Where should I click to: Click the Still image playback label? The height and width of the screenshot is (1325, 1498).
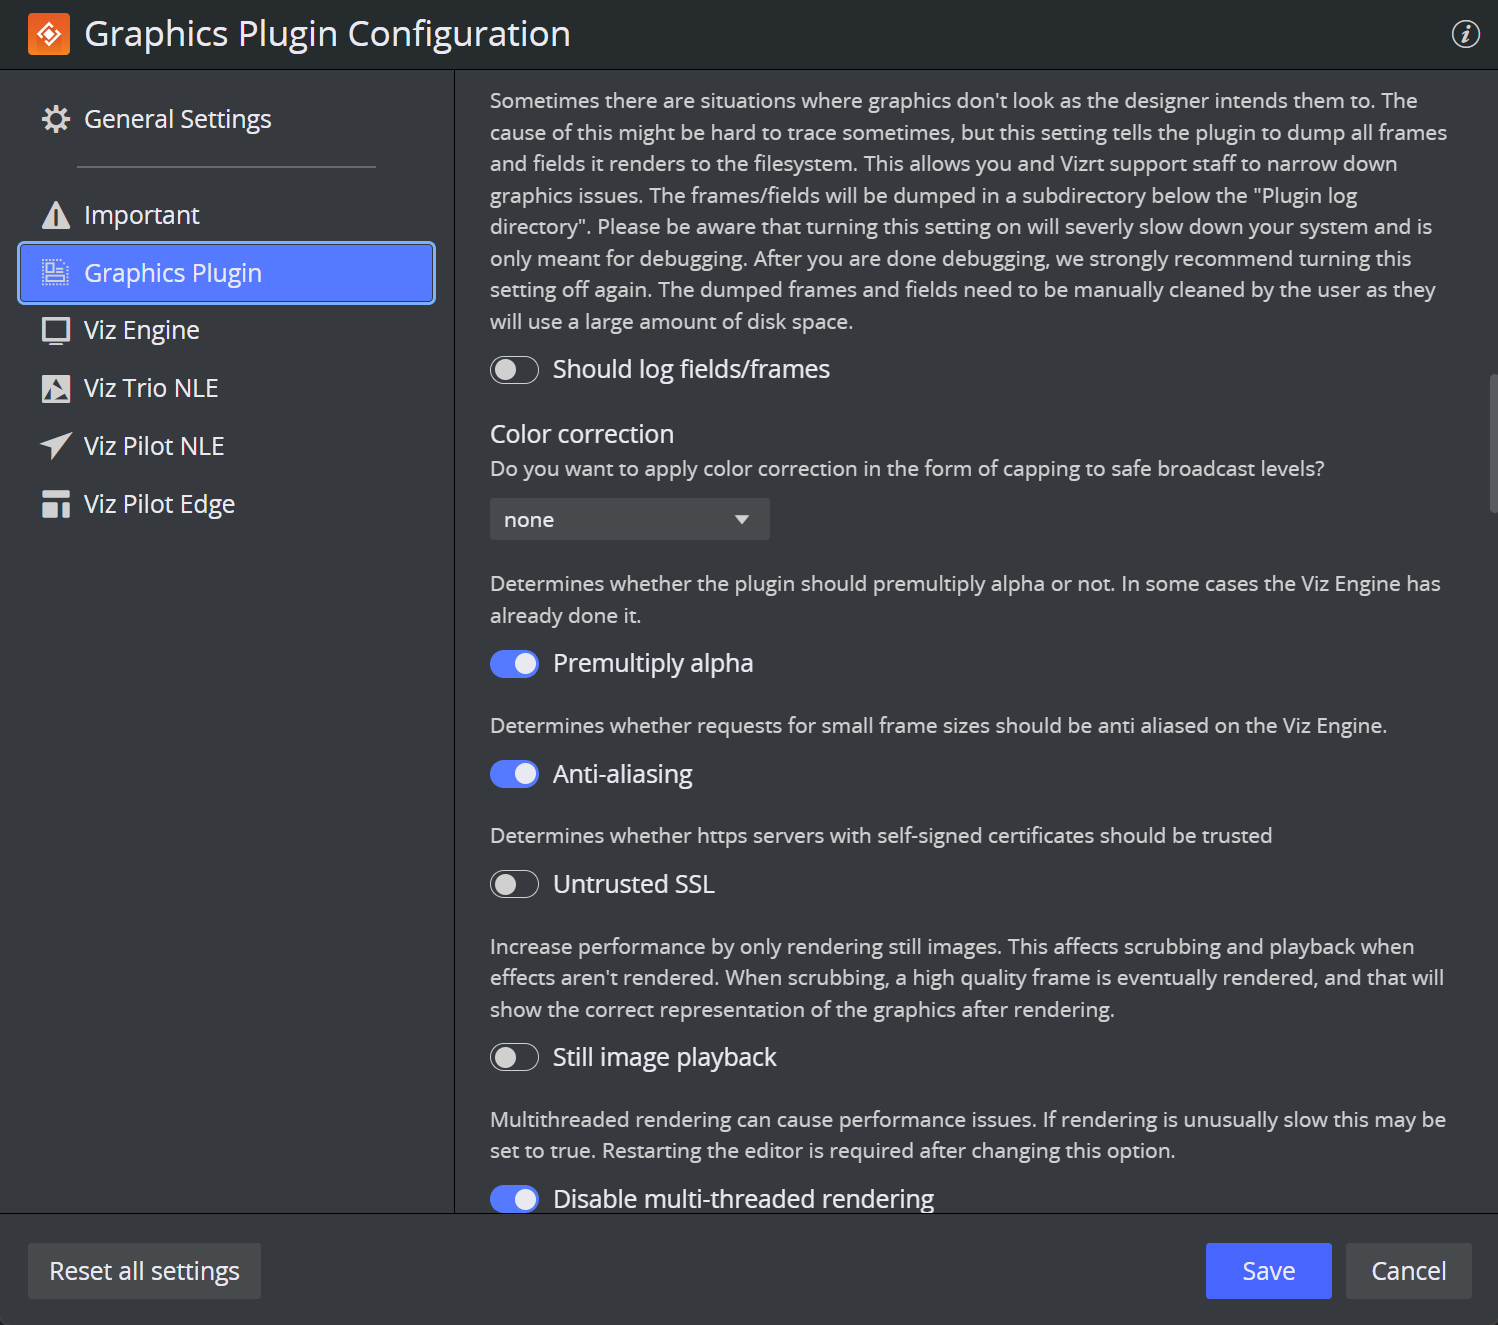665,1057
